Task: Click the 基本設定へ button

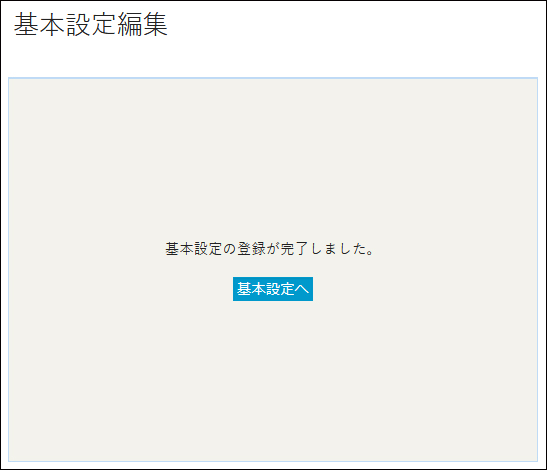Action: tap(273, 289)
